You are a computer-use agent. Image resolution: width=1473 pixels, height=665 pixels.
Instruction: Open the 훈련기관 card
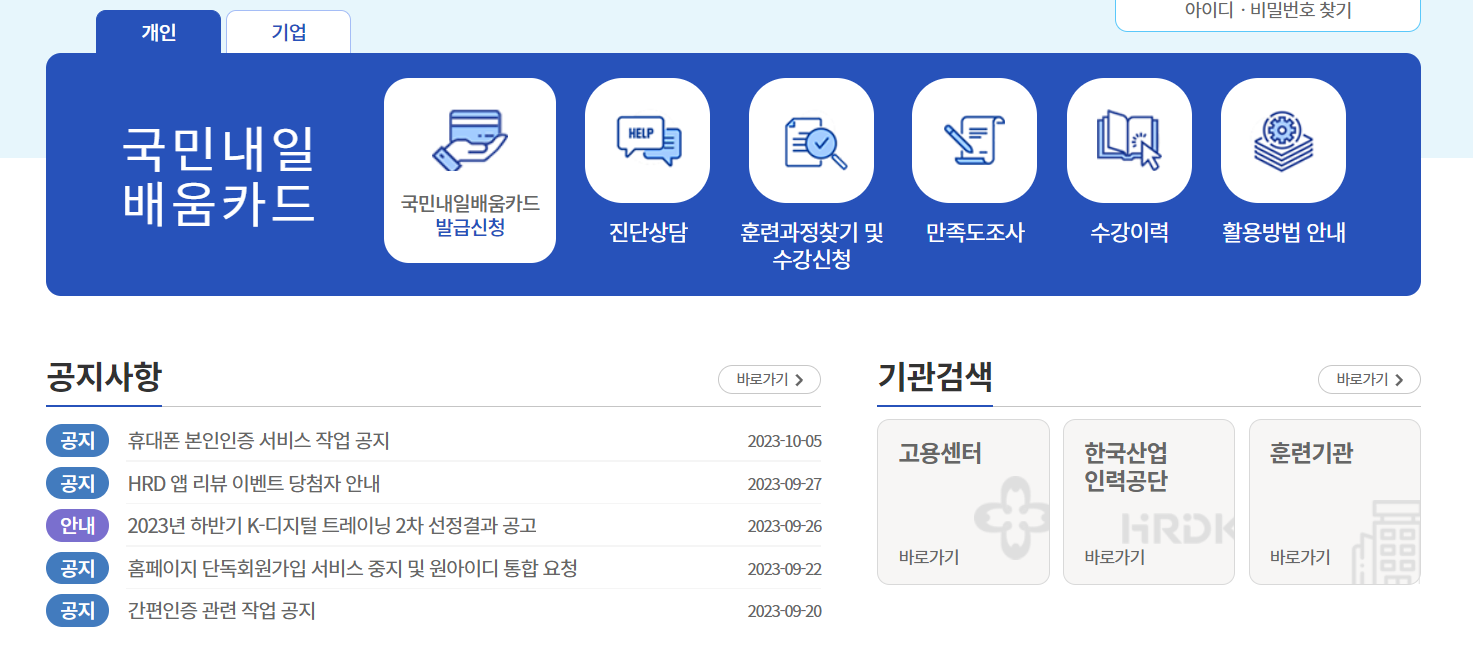1335,502
